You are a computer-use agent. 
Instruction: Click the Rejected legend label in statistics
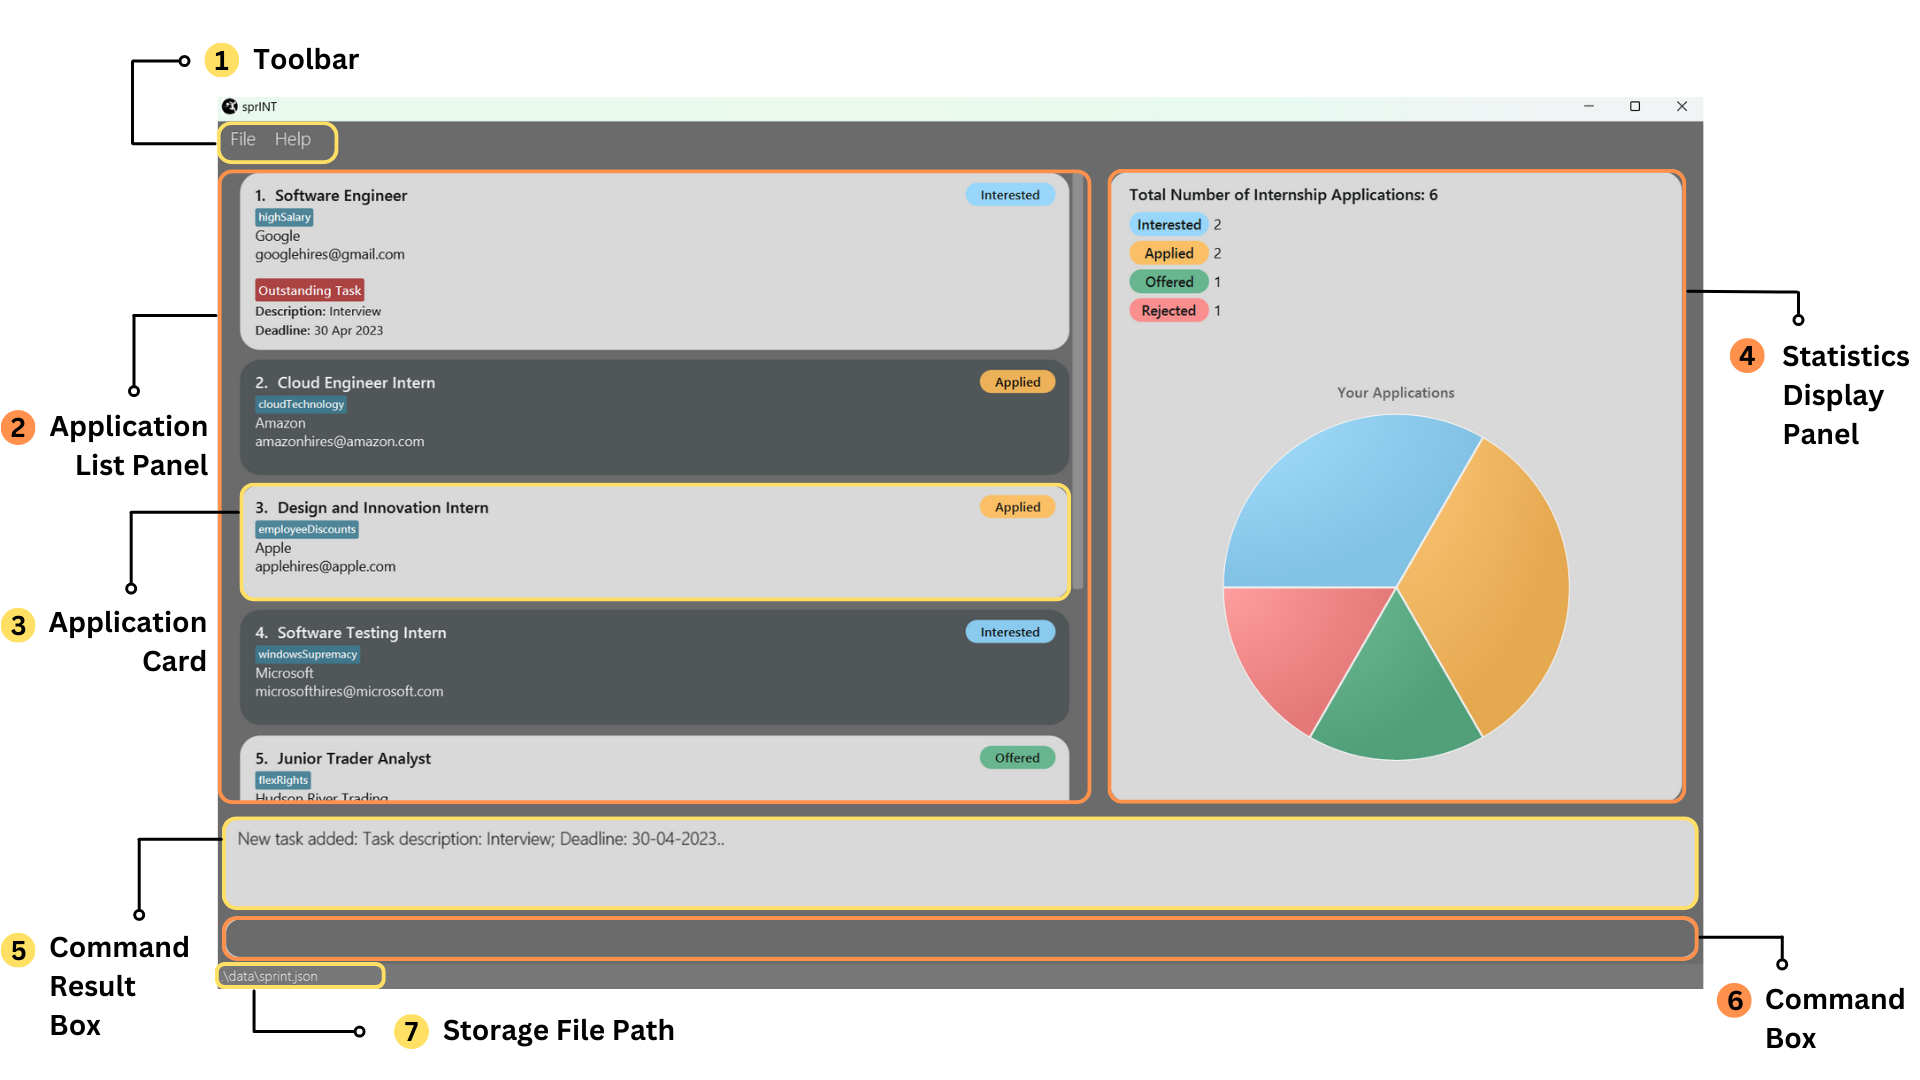click(x=1169, y=310)
